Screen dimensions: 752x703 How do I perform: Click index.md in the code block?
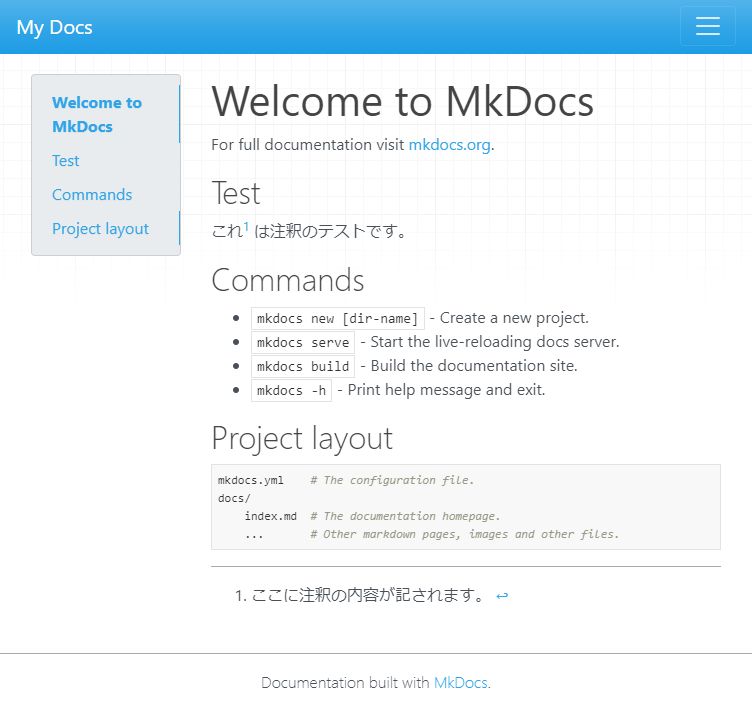(270, 516)
